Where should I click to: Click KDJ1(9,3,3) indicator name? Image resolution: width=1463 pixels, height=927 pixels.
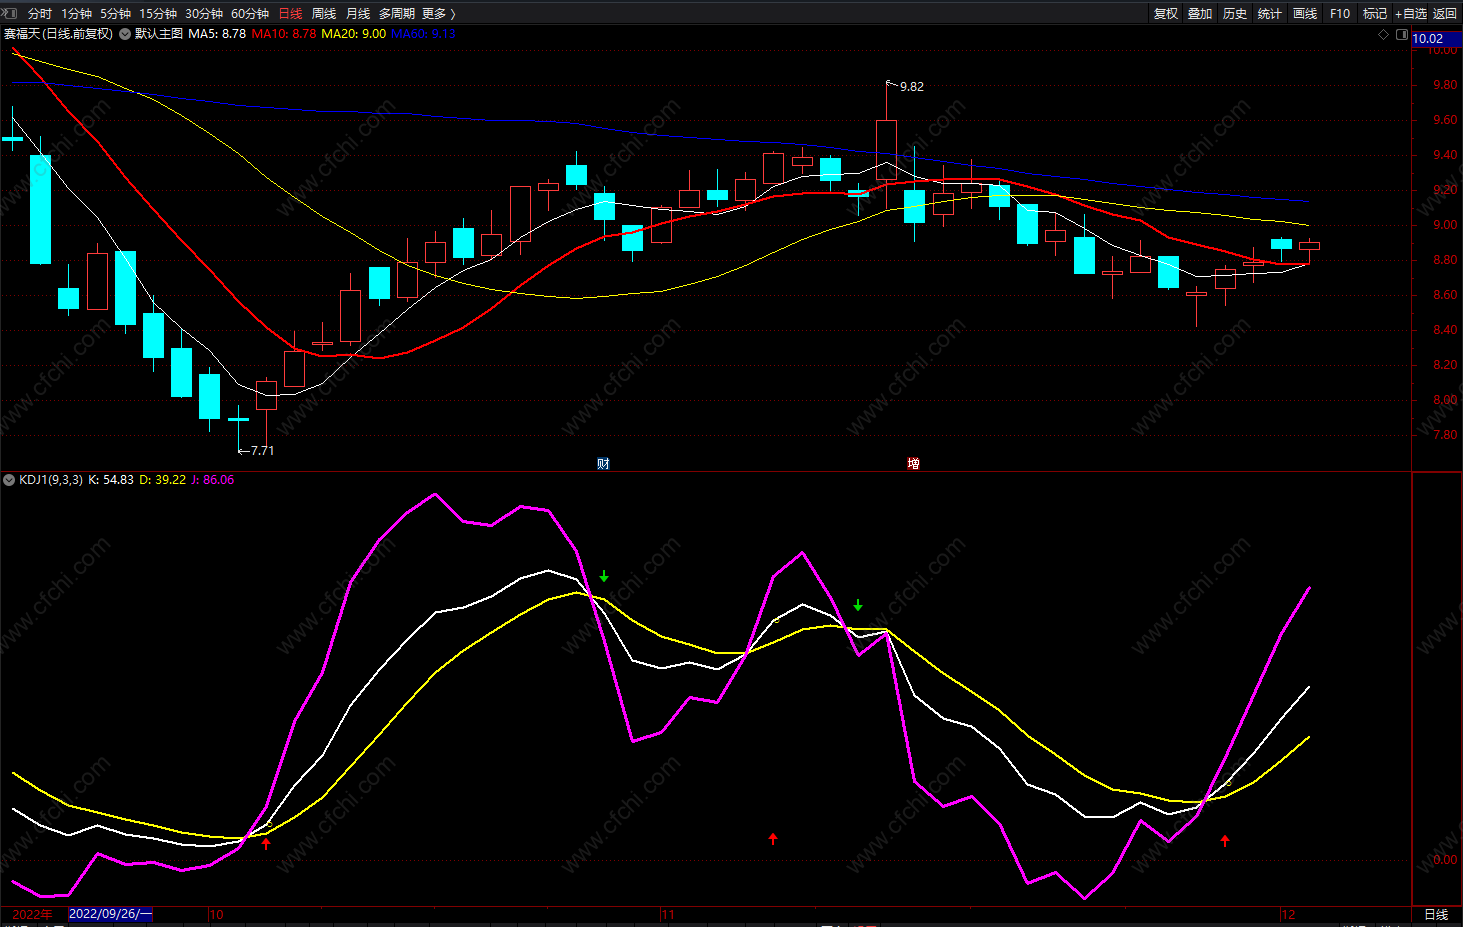(x=51, y=479)
